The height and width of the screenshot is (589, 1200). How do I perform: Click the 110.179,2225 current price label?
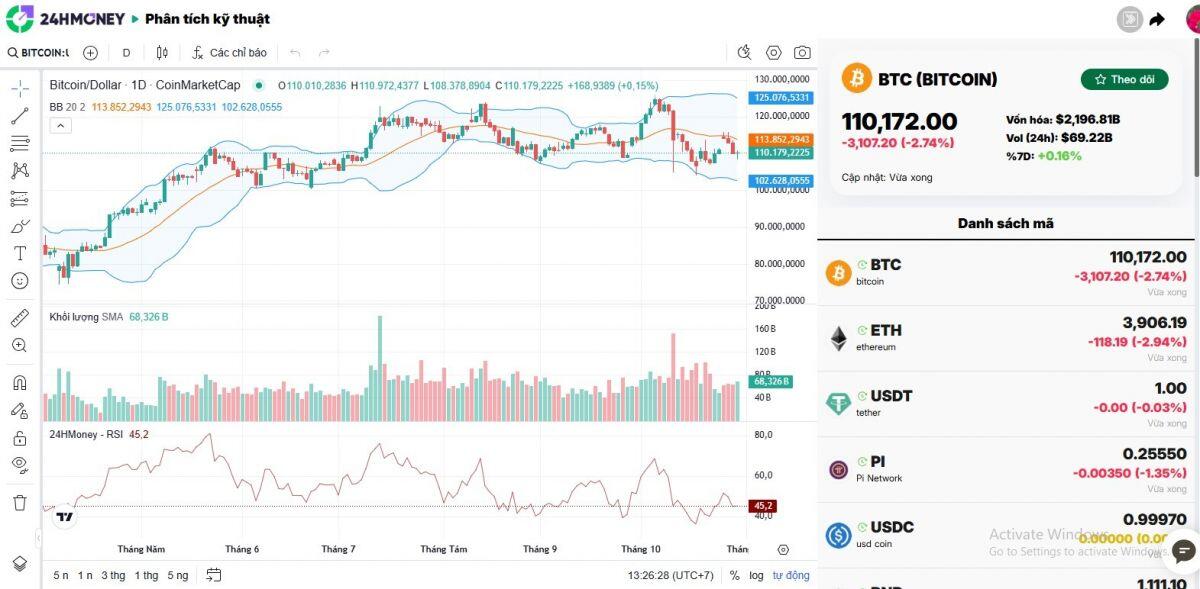782,152
